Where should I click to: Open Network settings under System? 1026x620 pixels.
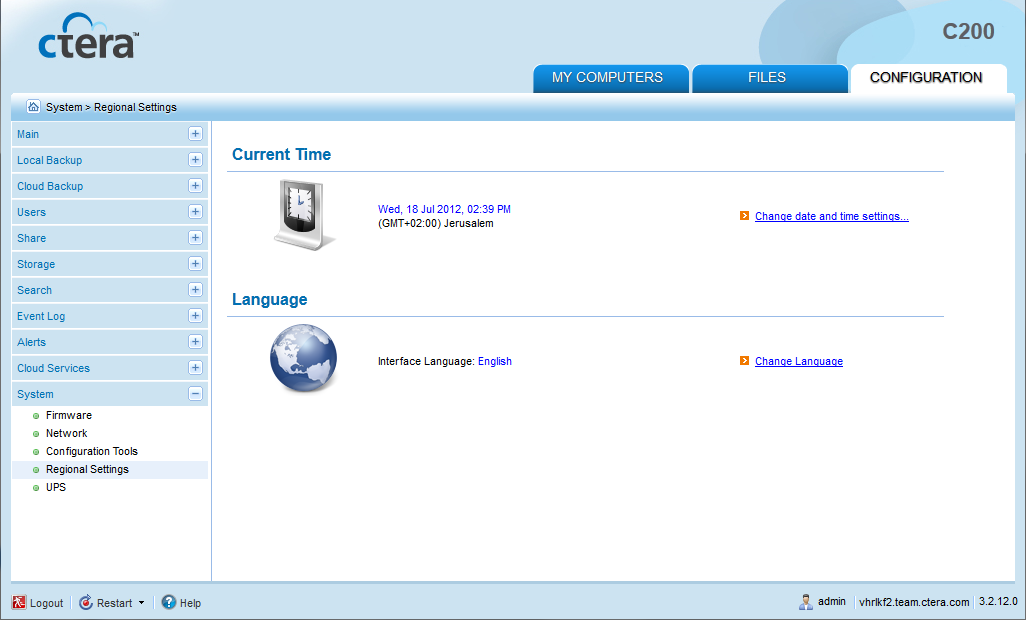(66, 433)
